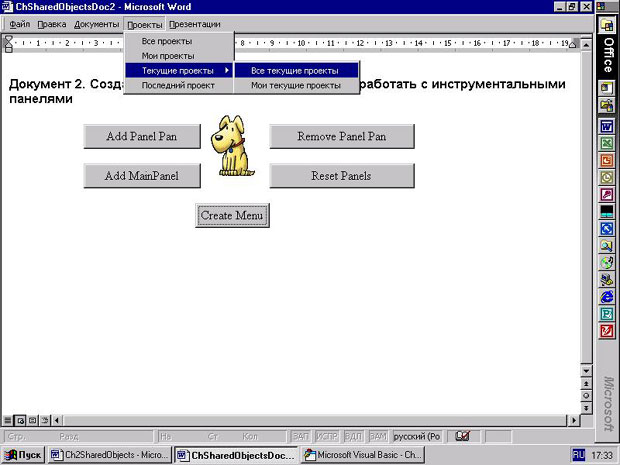
Task: Toggle the ИСПР track changes indicator
Action: pyautogui.click(x=326, y=436)
